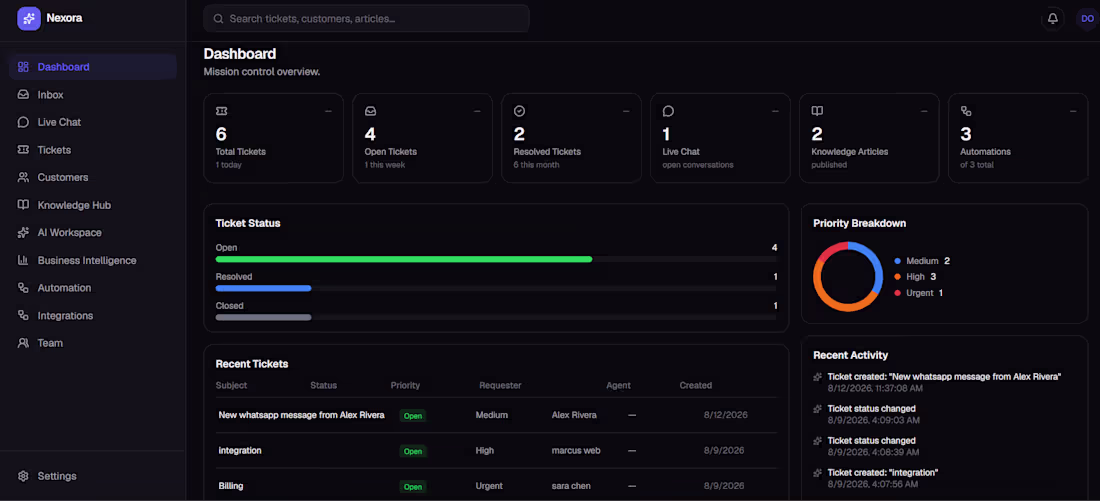Open Team in sidebar
This screenshot has height=501, width=1100.
[93, 343]
